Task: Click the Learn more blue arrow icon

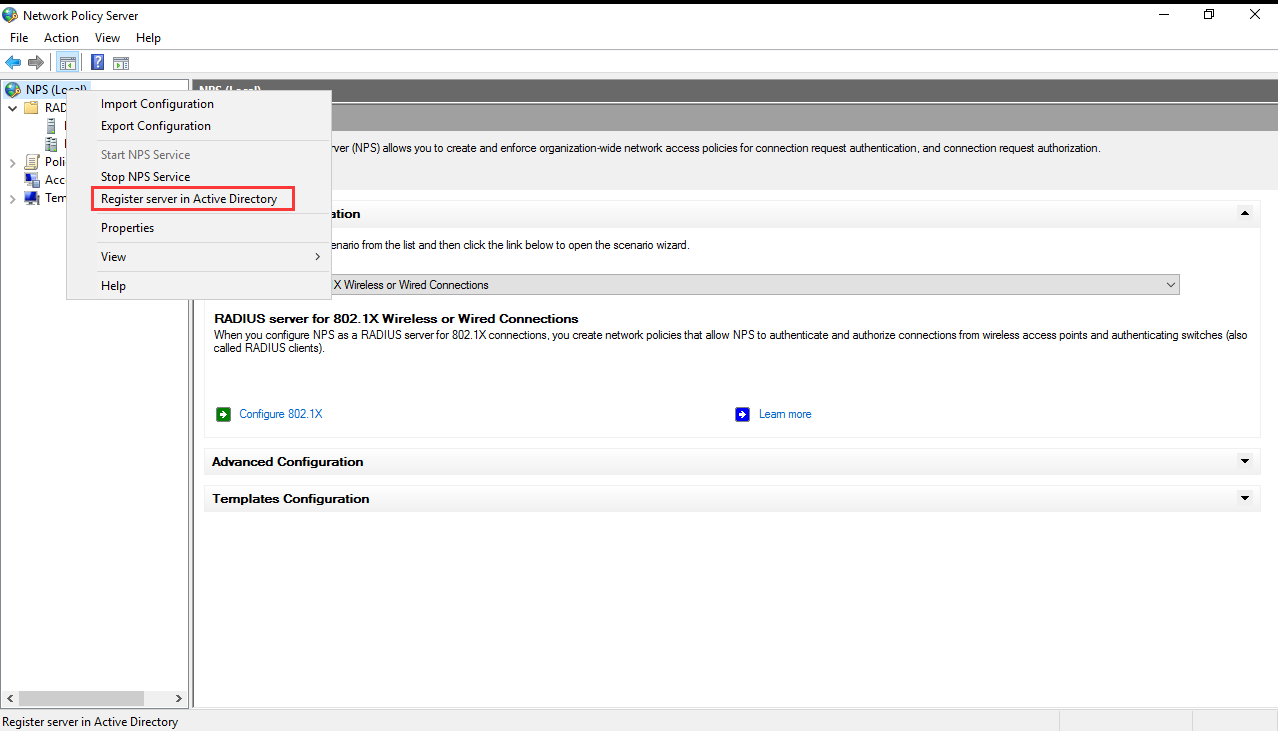Action: coord(742,413)
